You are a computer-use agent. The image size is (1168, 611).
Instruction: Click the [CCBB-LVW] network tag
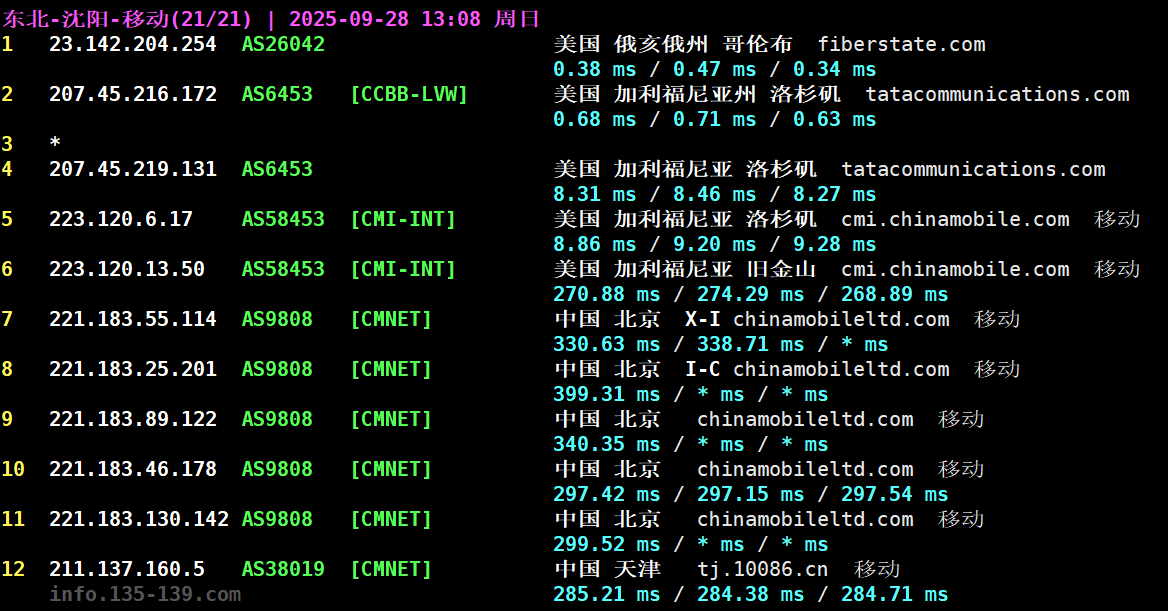click(x=409, y=95)
